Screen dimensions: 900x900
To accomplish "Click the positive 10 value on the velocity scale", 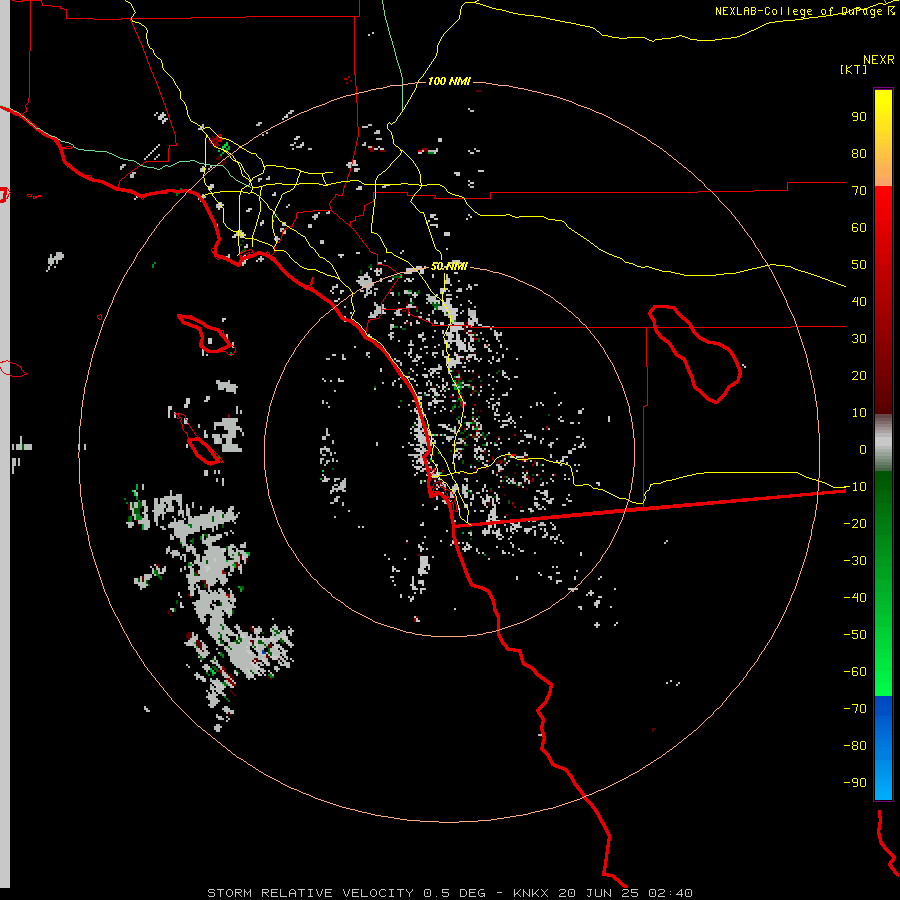I will click(859, 413).
